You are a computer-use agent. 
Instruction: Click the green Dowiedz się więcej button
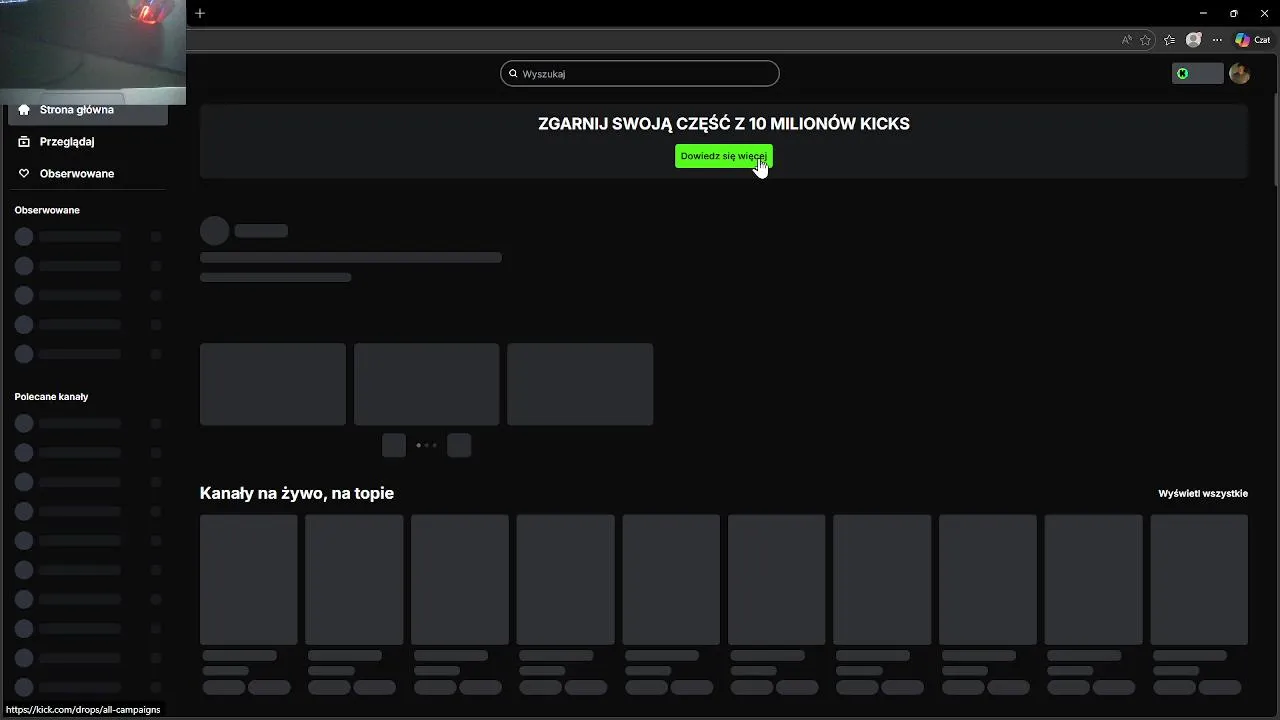[x=723, y=156]
